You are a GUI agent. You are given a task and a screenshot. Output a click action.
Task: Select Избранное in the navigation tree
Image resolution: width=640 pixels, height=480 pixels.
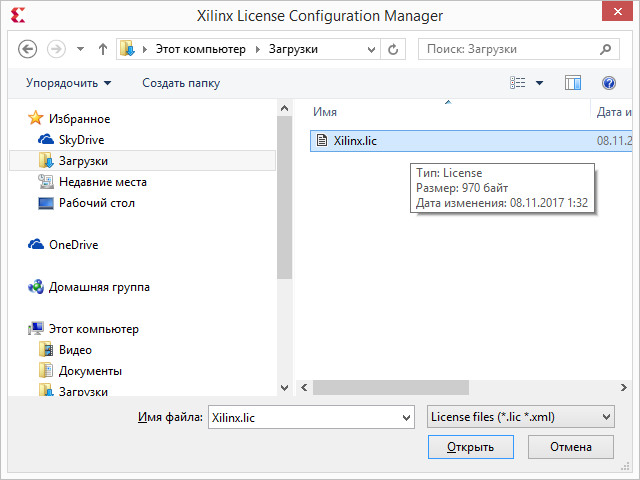click(x=79, y=119)
